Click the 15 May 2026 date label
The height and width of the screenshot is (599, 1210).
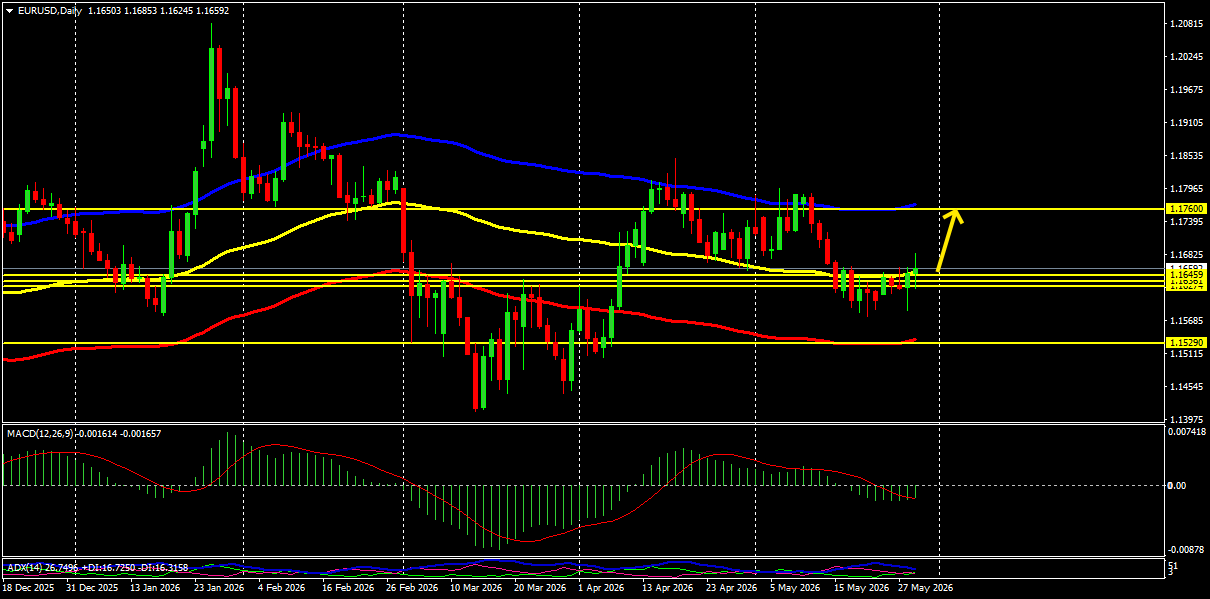pyautogui.click(x=863, y=589)
